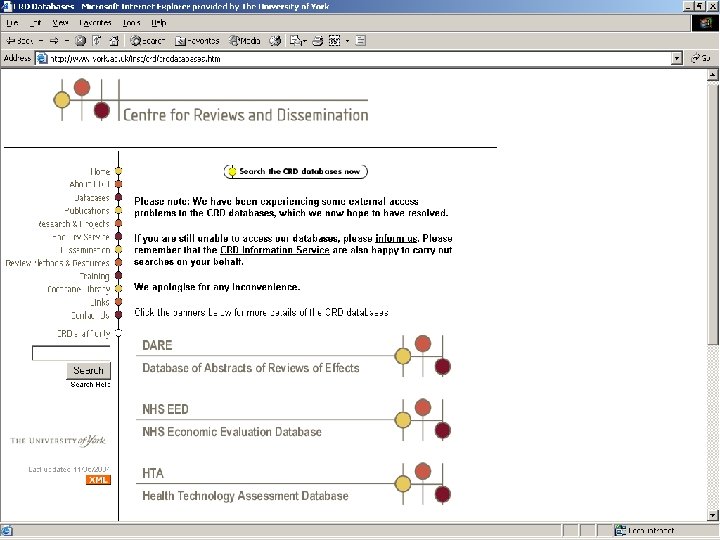This screenshot has height=540, width=720.
Task: Click the Mail toolbar icon
Action: tap(295, 41)
